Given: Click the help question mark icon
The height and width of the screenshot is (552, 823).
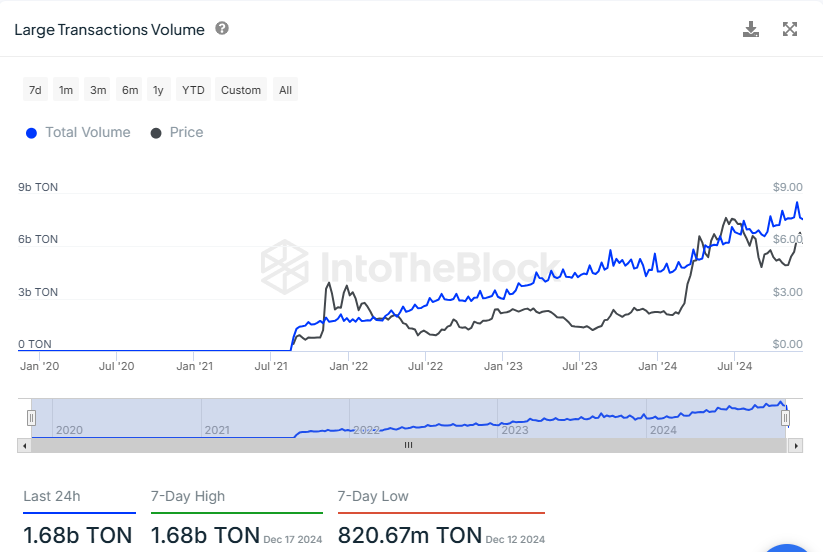Looking at the screenshot, I should (x=222, y=29).
